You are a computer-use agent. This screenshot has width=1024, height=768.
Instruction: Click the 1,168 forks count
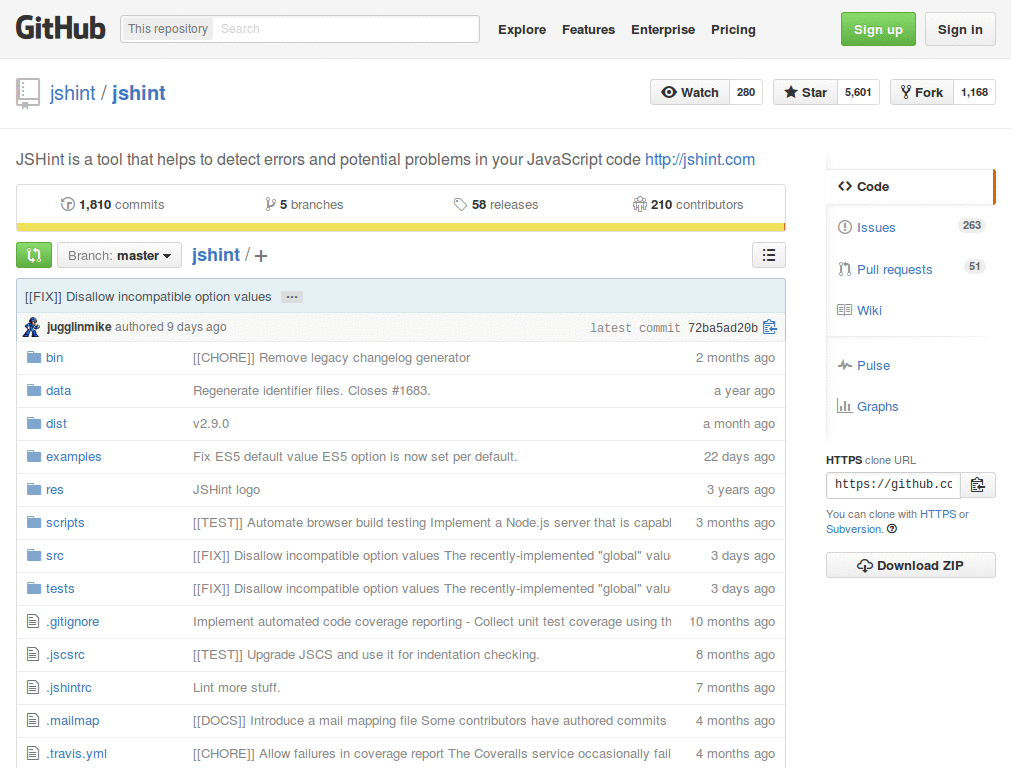pyautogui.click(x=974, y=93)
